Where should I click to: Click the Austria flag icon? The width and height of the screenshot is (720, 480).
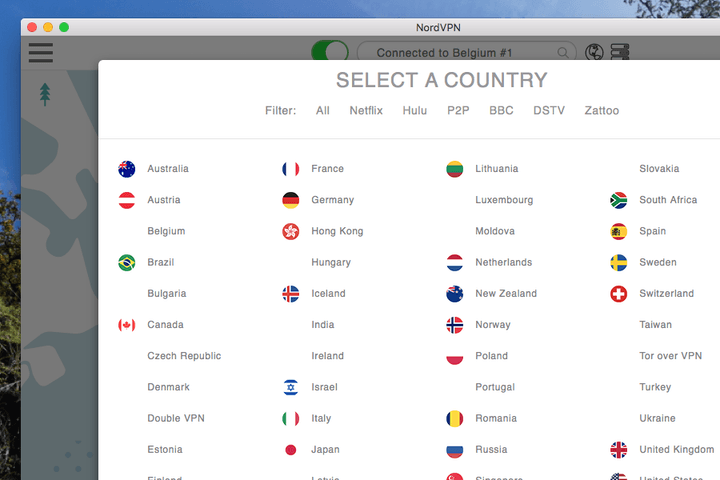point(127,200)
